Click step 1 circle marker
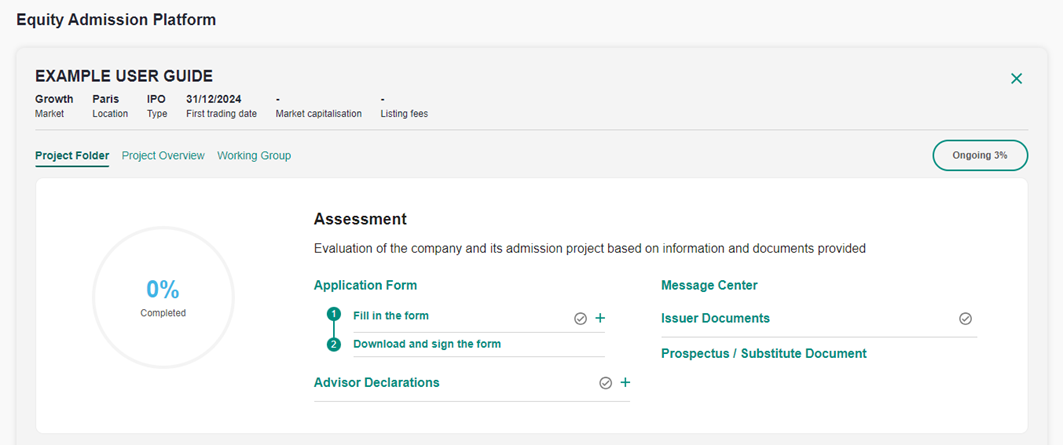1063x445 pixels. pos(333,315)
